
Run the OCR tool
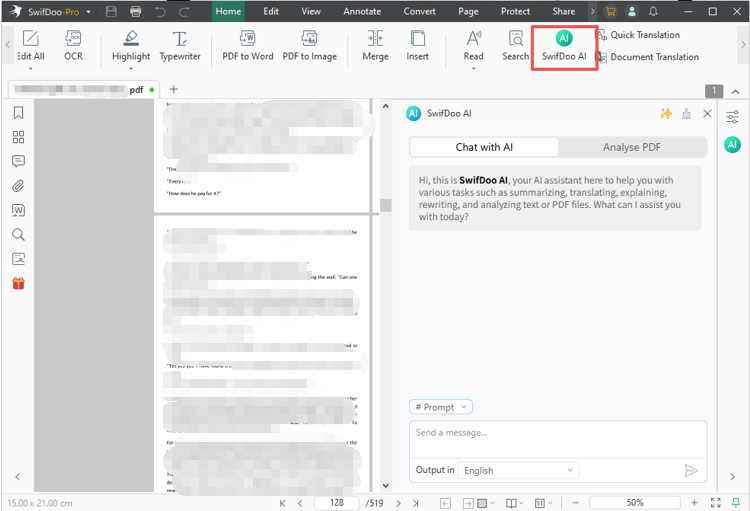coord(73,45)
